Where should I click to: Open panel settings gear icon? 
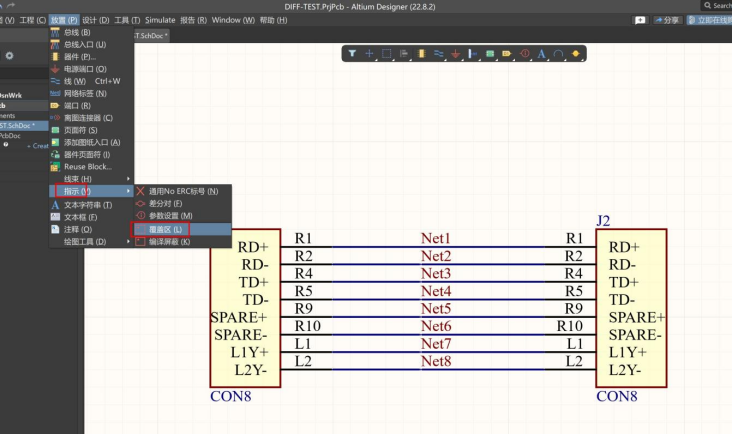(x=9, y=56)
